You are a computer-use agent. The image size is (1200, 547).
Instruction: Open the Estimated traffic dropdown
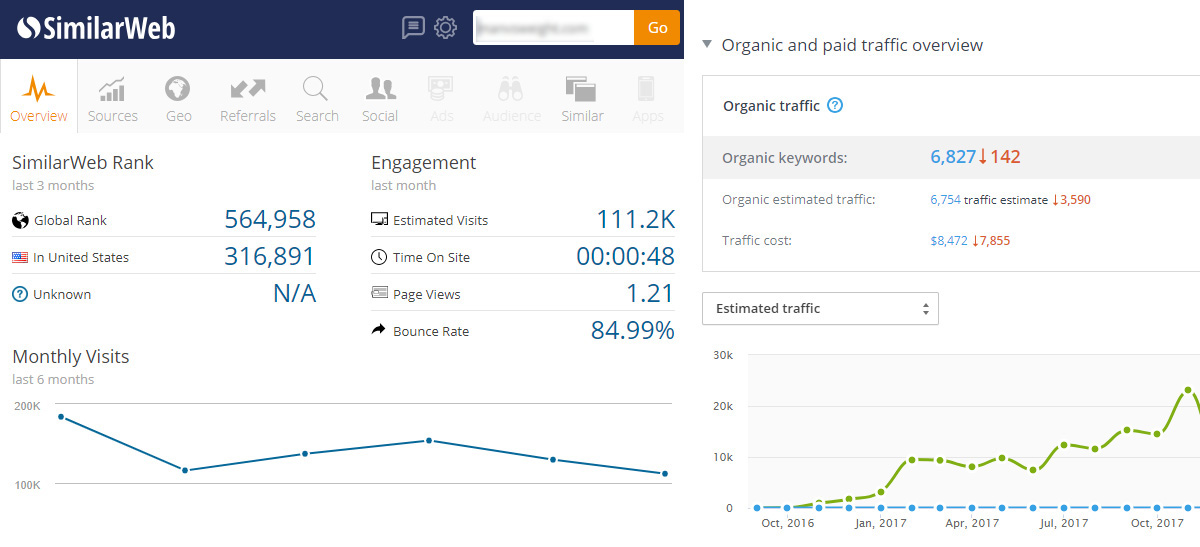pyautogui.click(x=821, y=308)
